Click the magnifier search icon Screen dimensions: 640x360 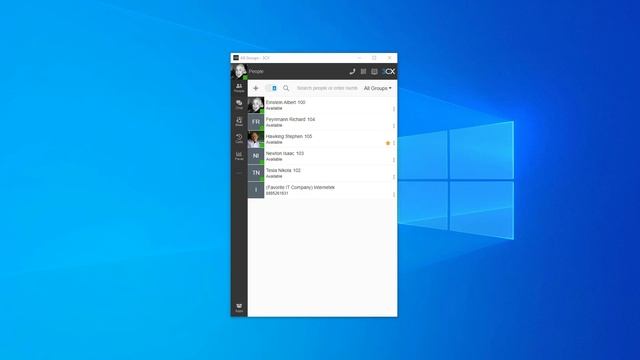point(286,88)
